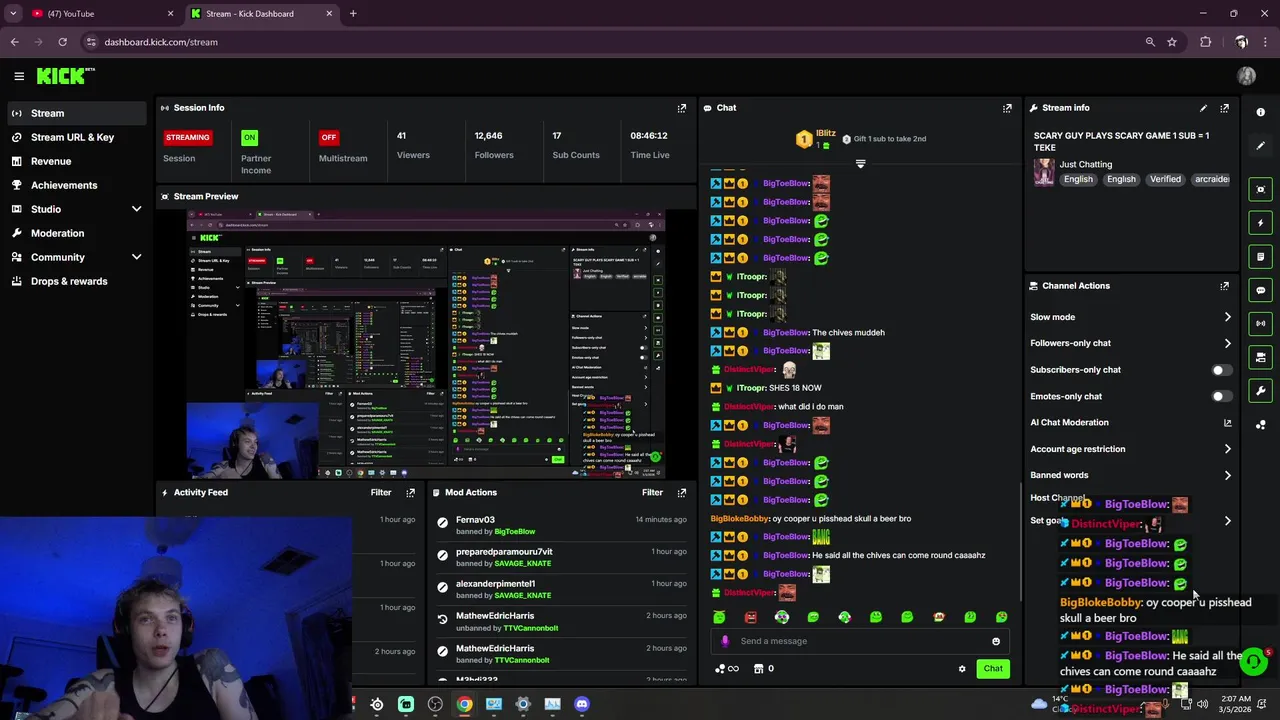Viewport: 1280px width, 720px height.
Task: Click the channel points infinity icon
Action: pyautogui.click(x=727, y=669)
